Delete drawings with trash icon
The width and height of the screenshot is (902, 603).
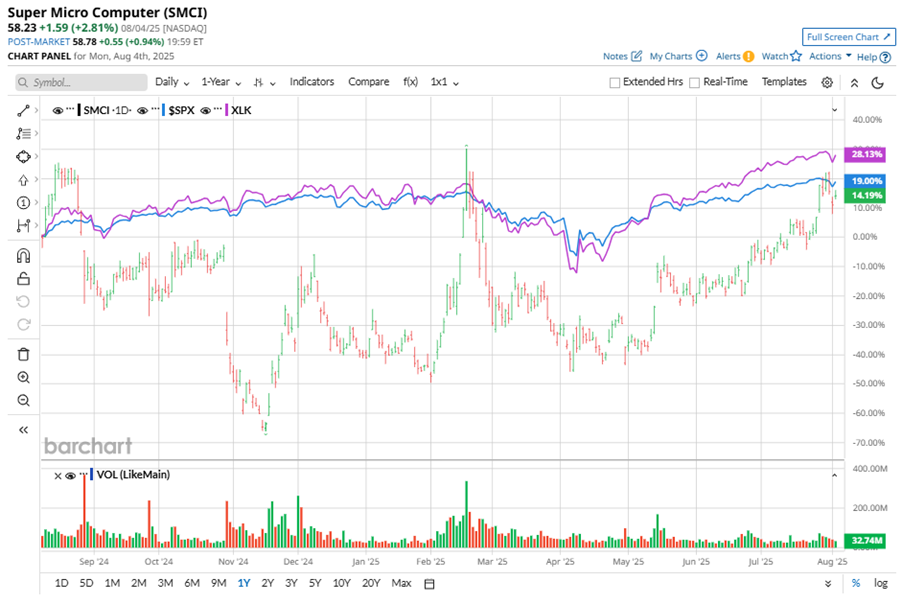click(23, 354)
